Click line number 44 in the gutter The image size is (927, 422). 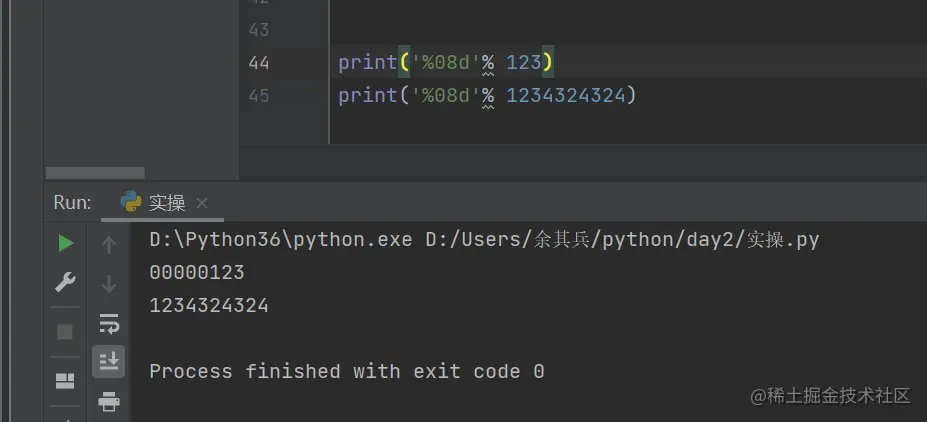tap(258, 63)
